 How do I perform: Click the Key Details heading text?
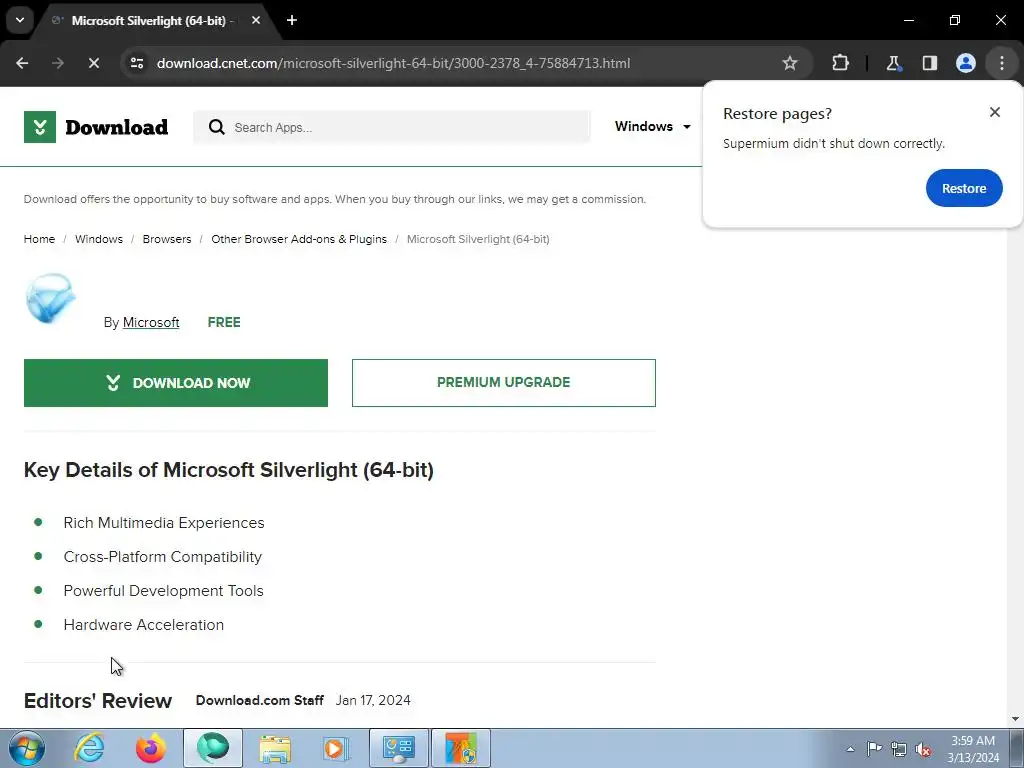[229, 470]
